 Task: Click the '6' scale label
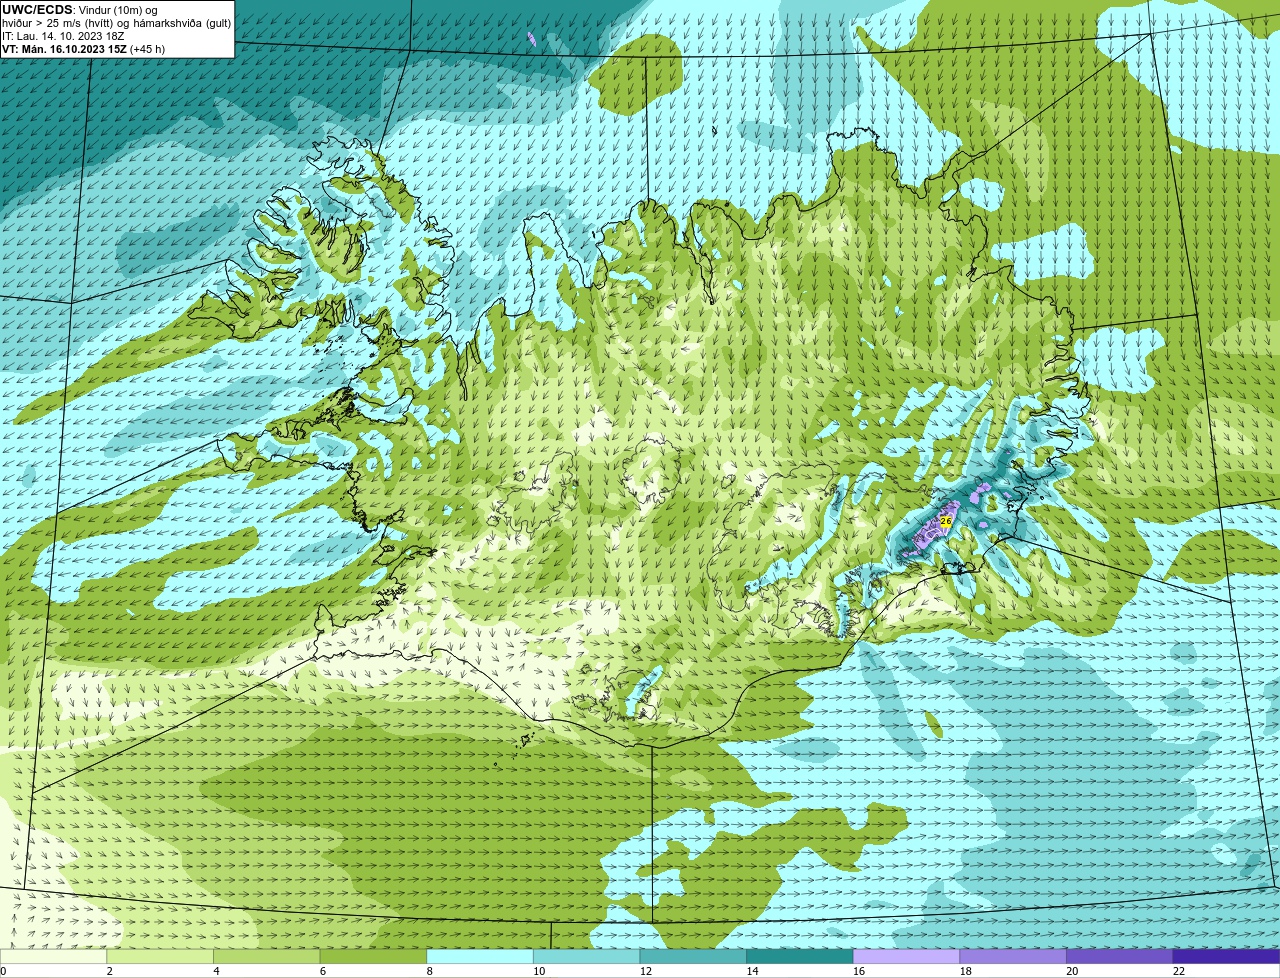coord(323,971)
